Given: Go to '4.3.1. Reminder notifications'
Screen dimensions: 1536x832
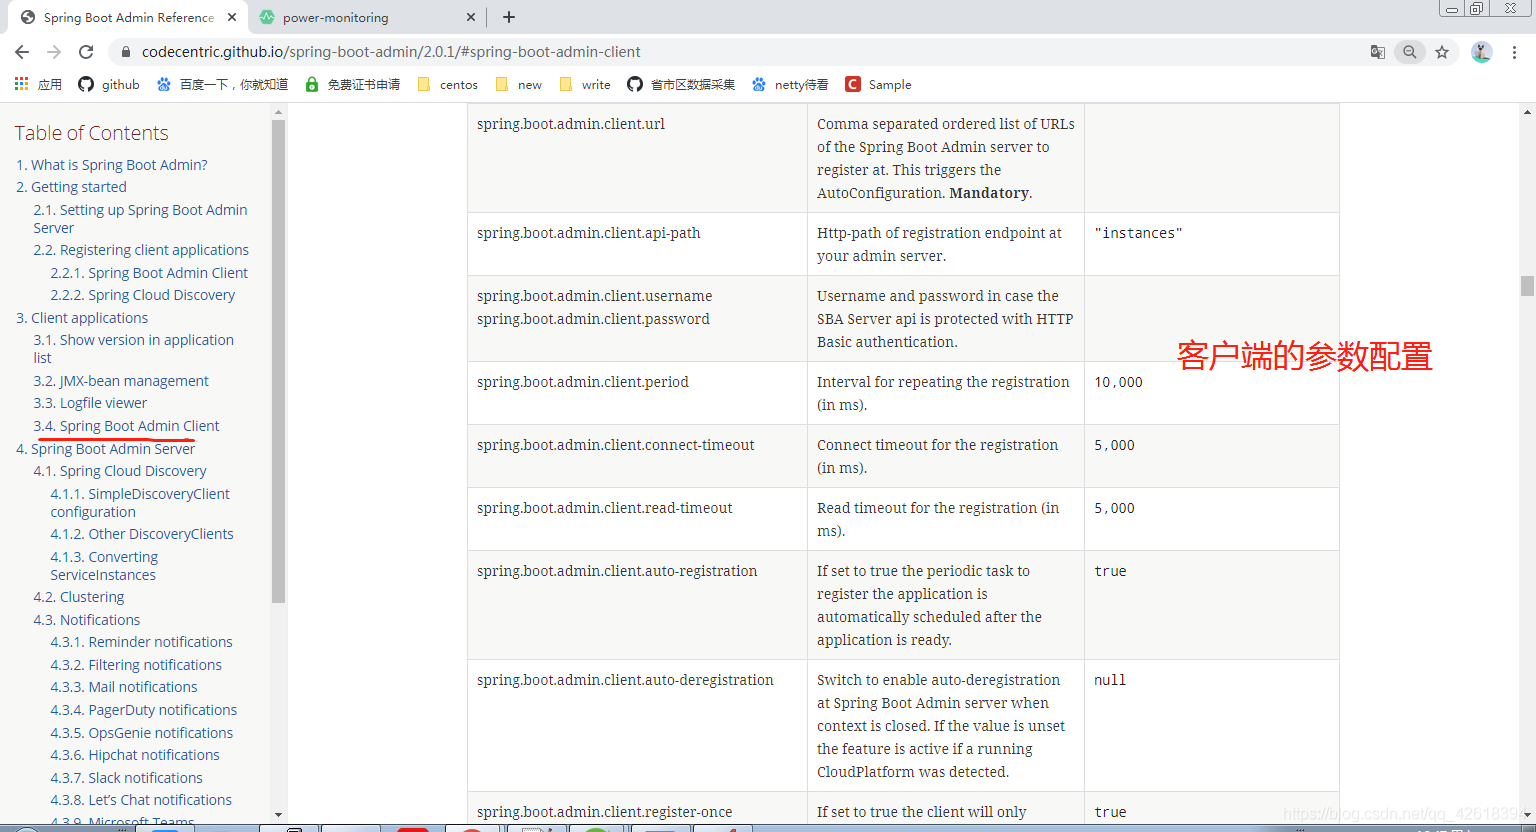Looking at the screenshot, I should [141, 642].
